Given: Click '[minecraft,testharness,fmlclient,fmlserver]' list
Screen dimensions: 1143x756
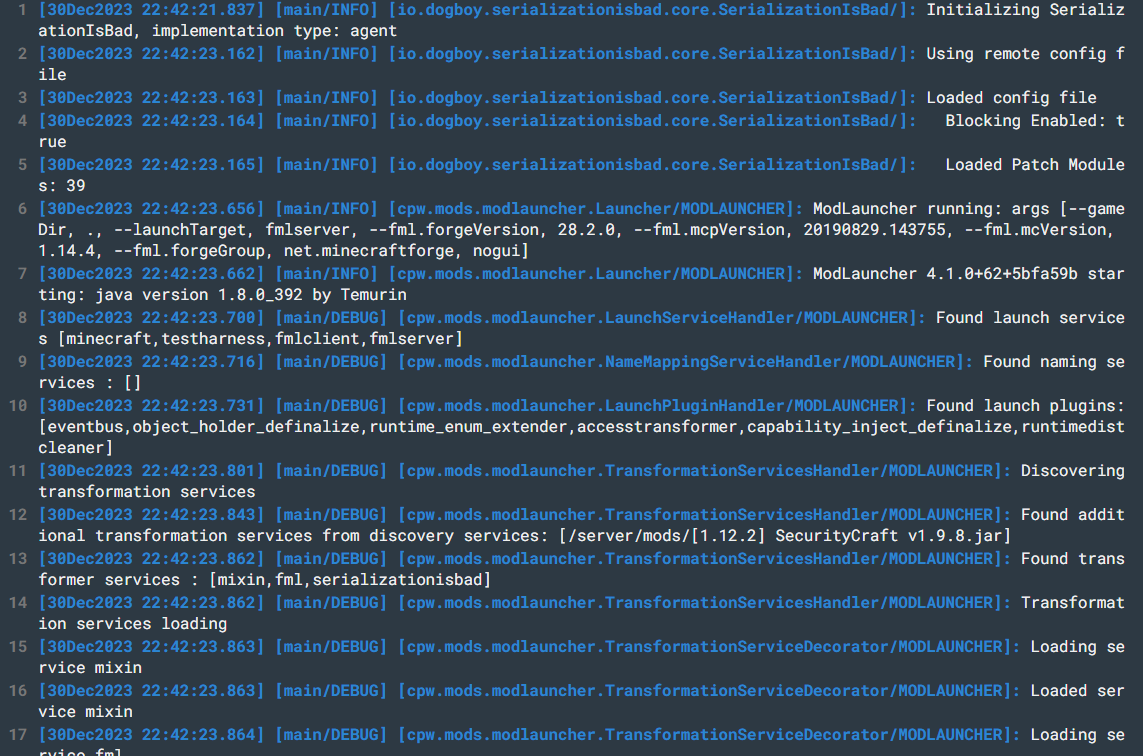Looking at the screenshot, I should click(x=260, y=339).
